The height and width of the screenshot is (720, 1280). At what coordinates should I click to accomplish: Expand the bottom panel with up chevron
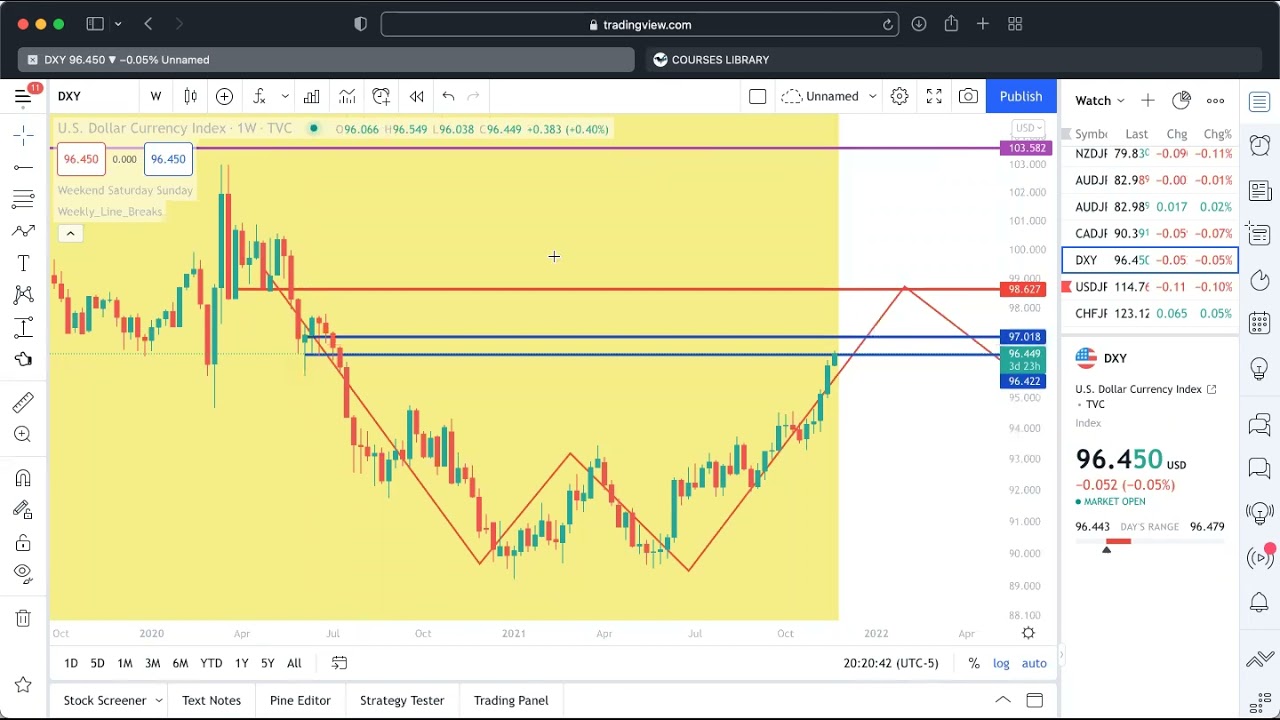(x=1003, y=700)
